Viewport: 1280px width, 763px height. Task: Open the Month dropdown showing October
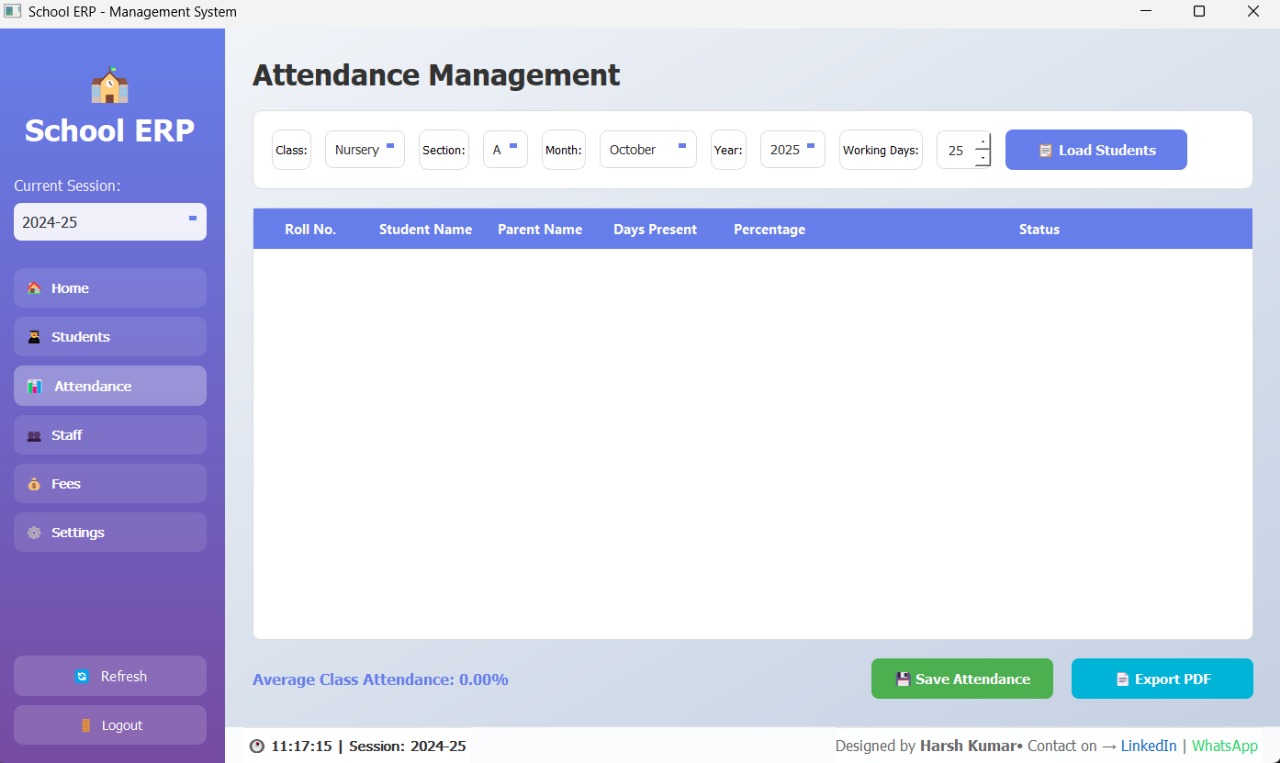tap(647, 150)
